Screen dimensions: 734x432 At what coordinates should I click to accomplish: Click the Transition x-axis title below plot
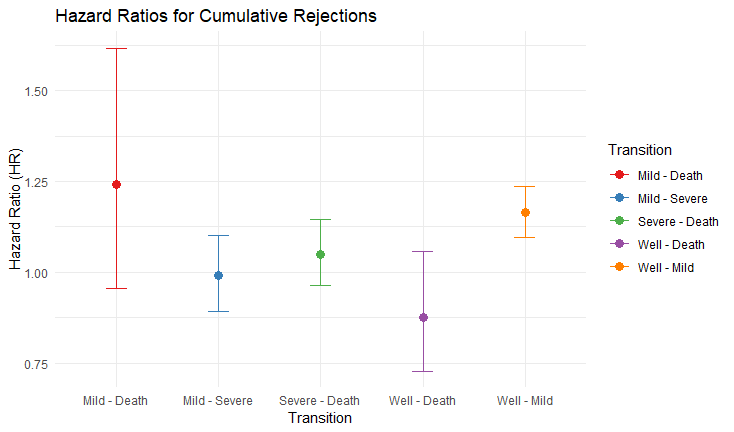pyautogui.click(x=319, y=419)
